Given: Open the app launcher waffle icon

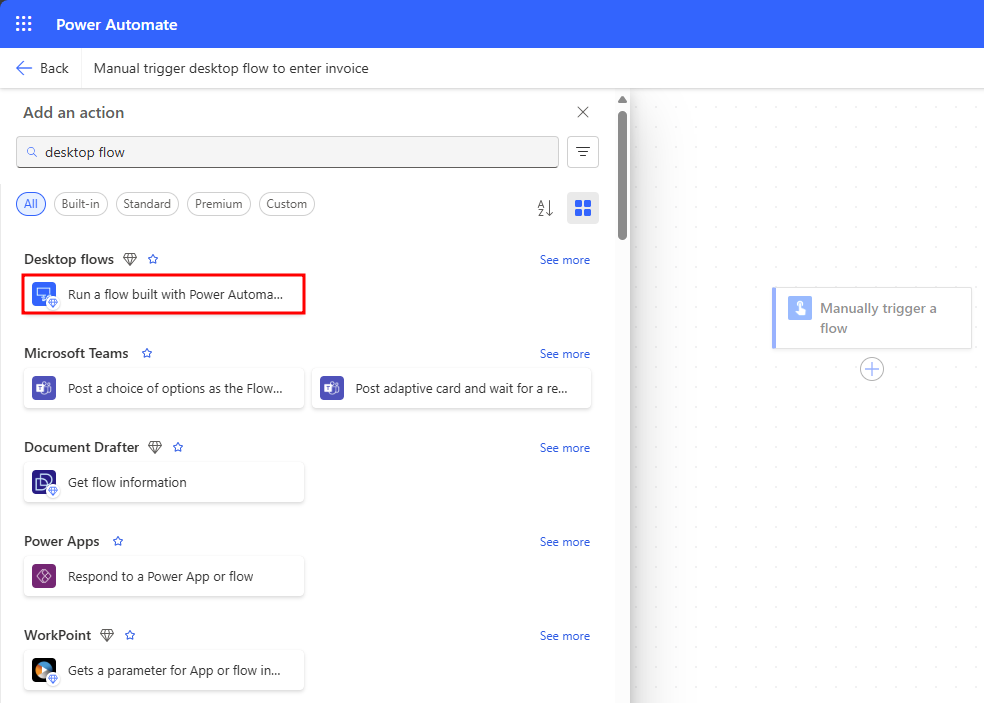Looking at the screenshot, I should click(23, 24).
